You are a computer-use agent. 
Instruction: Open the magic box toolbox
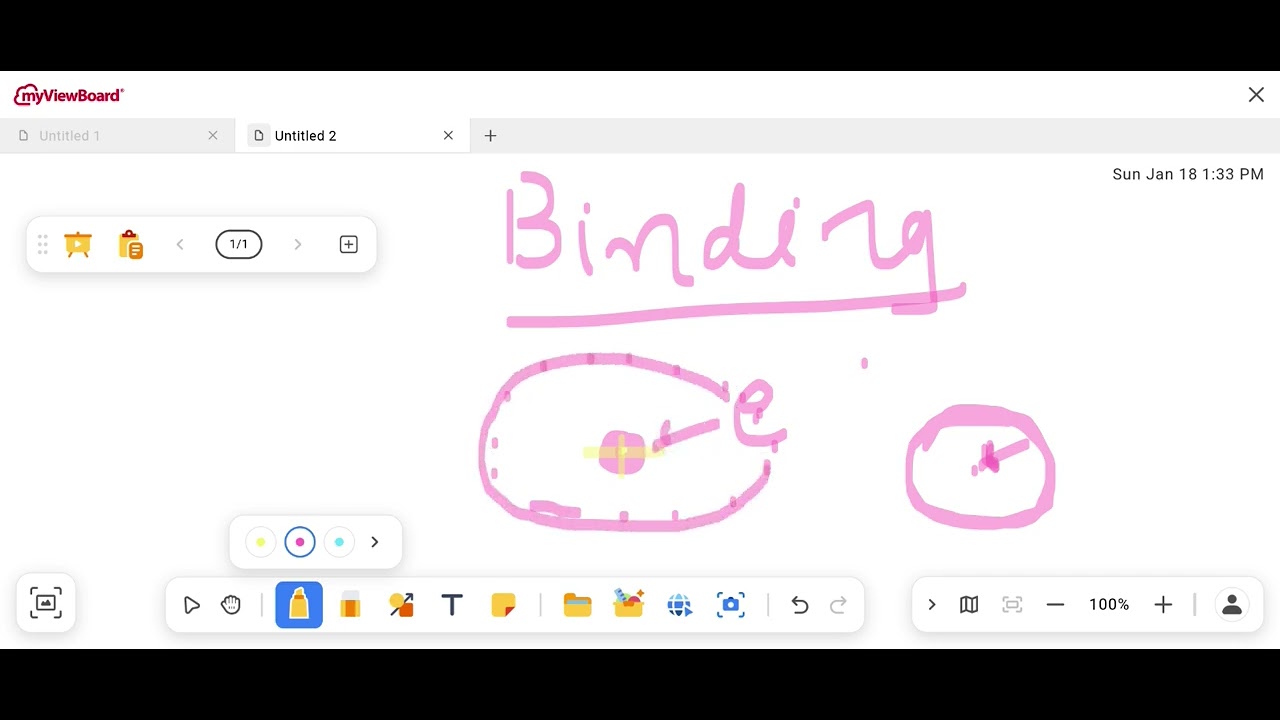pos(629,604)
